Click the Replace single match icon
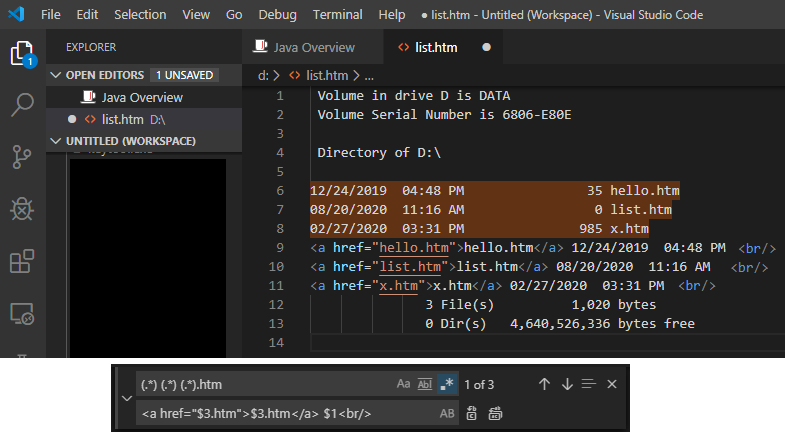 [471, 413]
